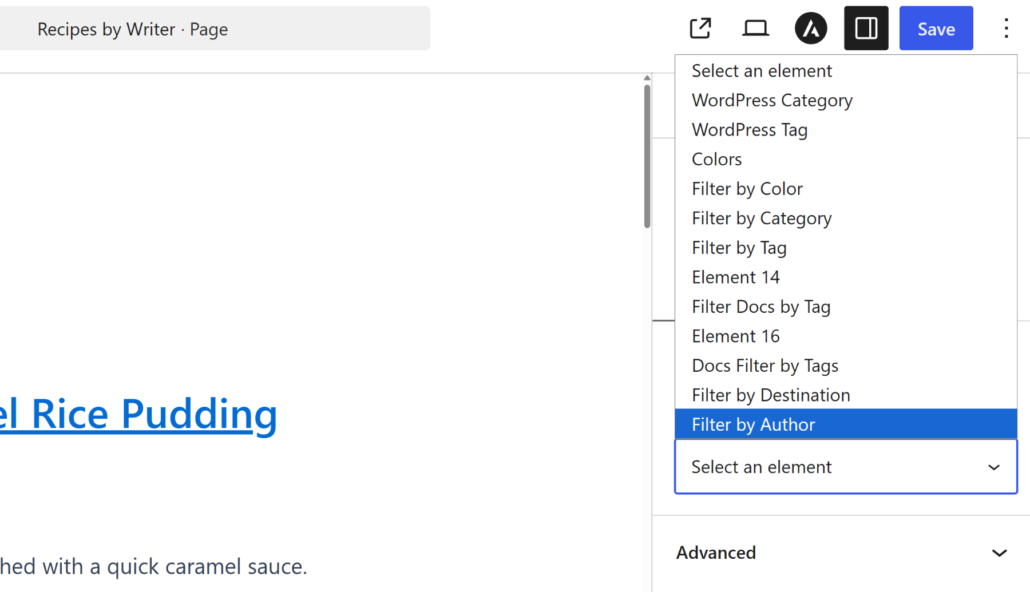The image size is (1030, 592).
Task: Select Filter Docs by Tag option
Action: click(845, 307)
